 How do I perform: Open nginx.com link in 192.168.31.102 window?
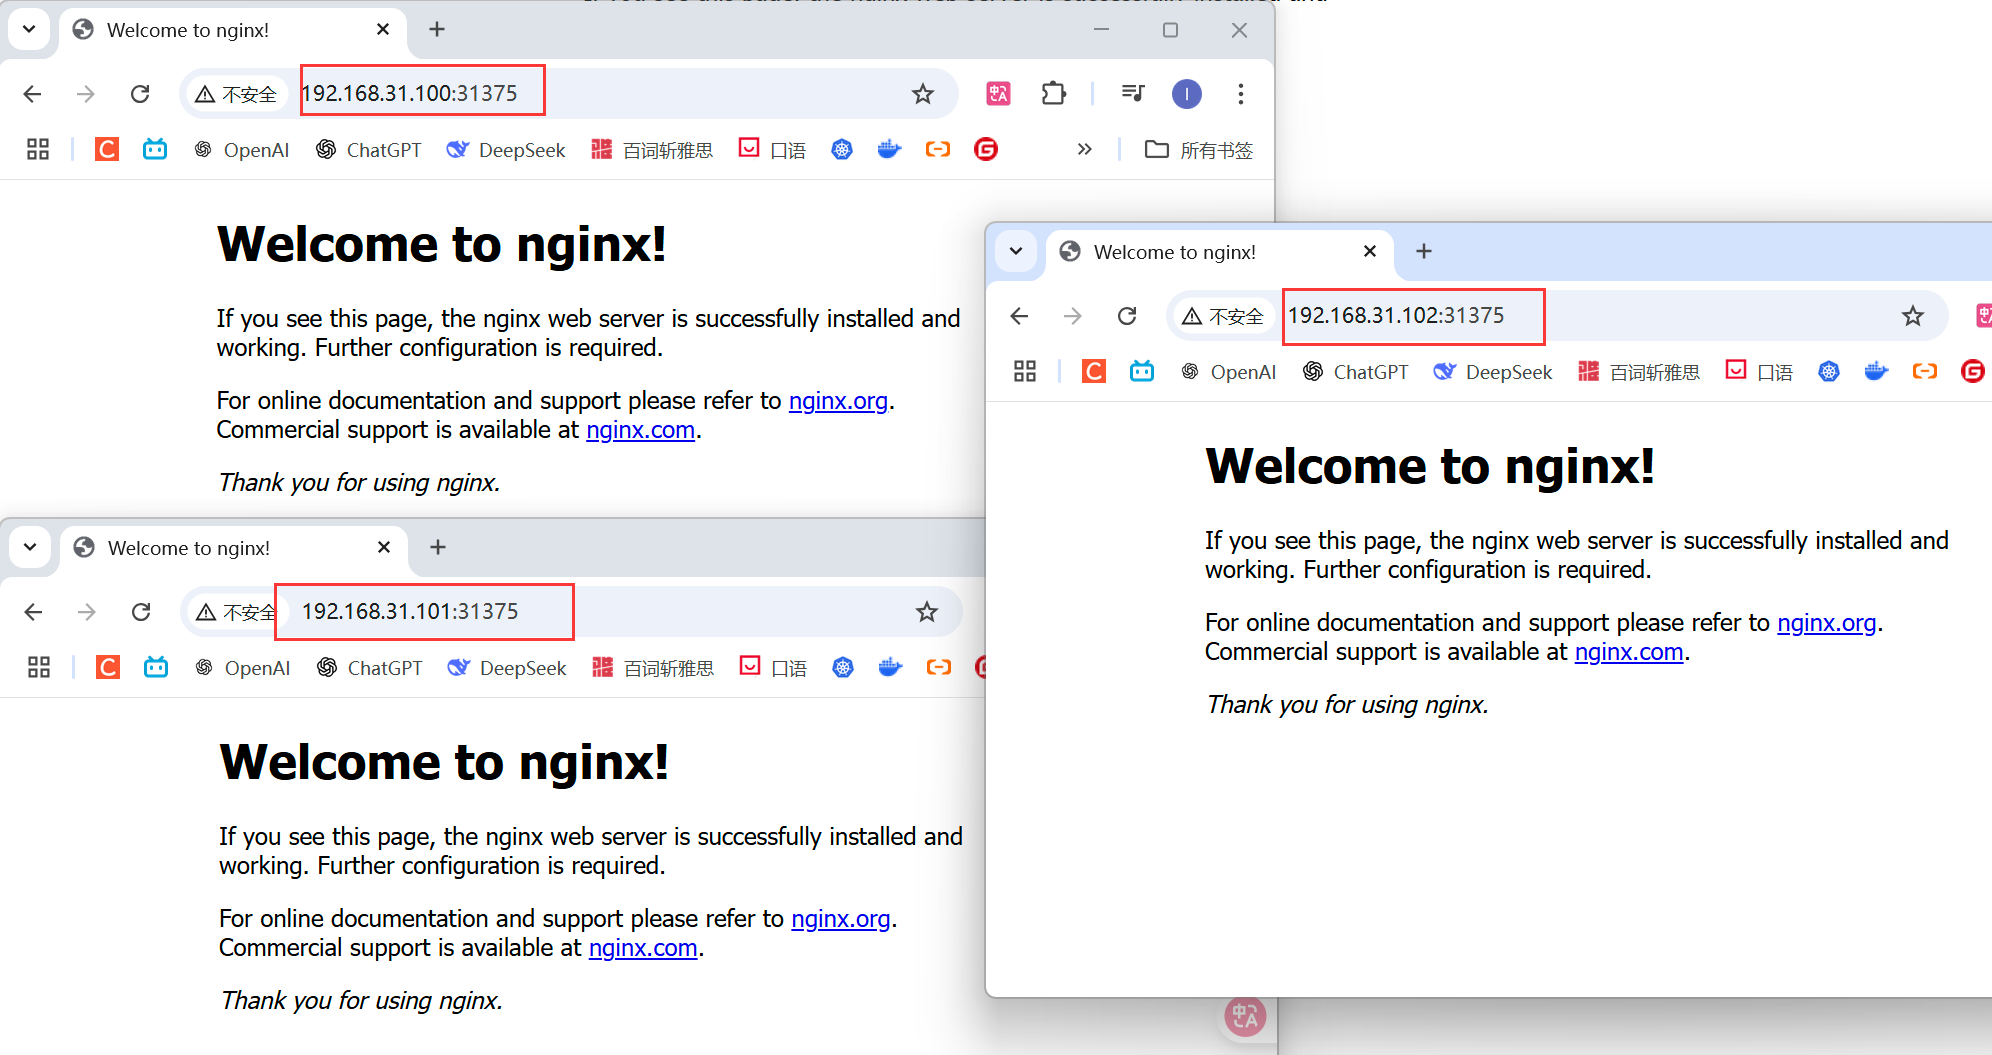(1629, 652)
